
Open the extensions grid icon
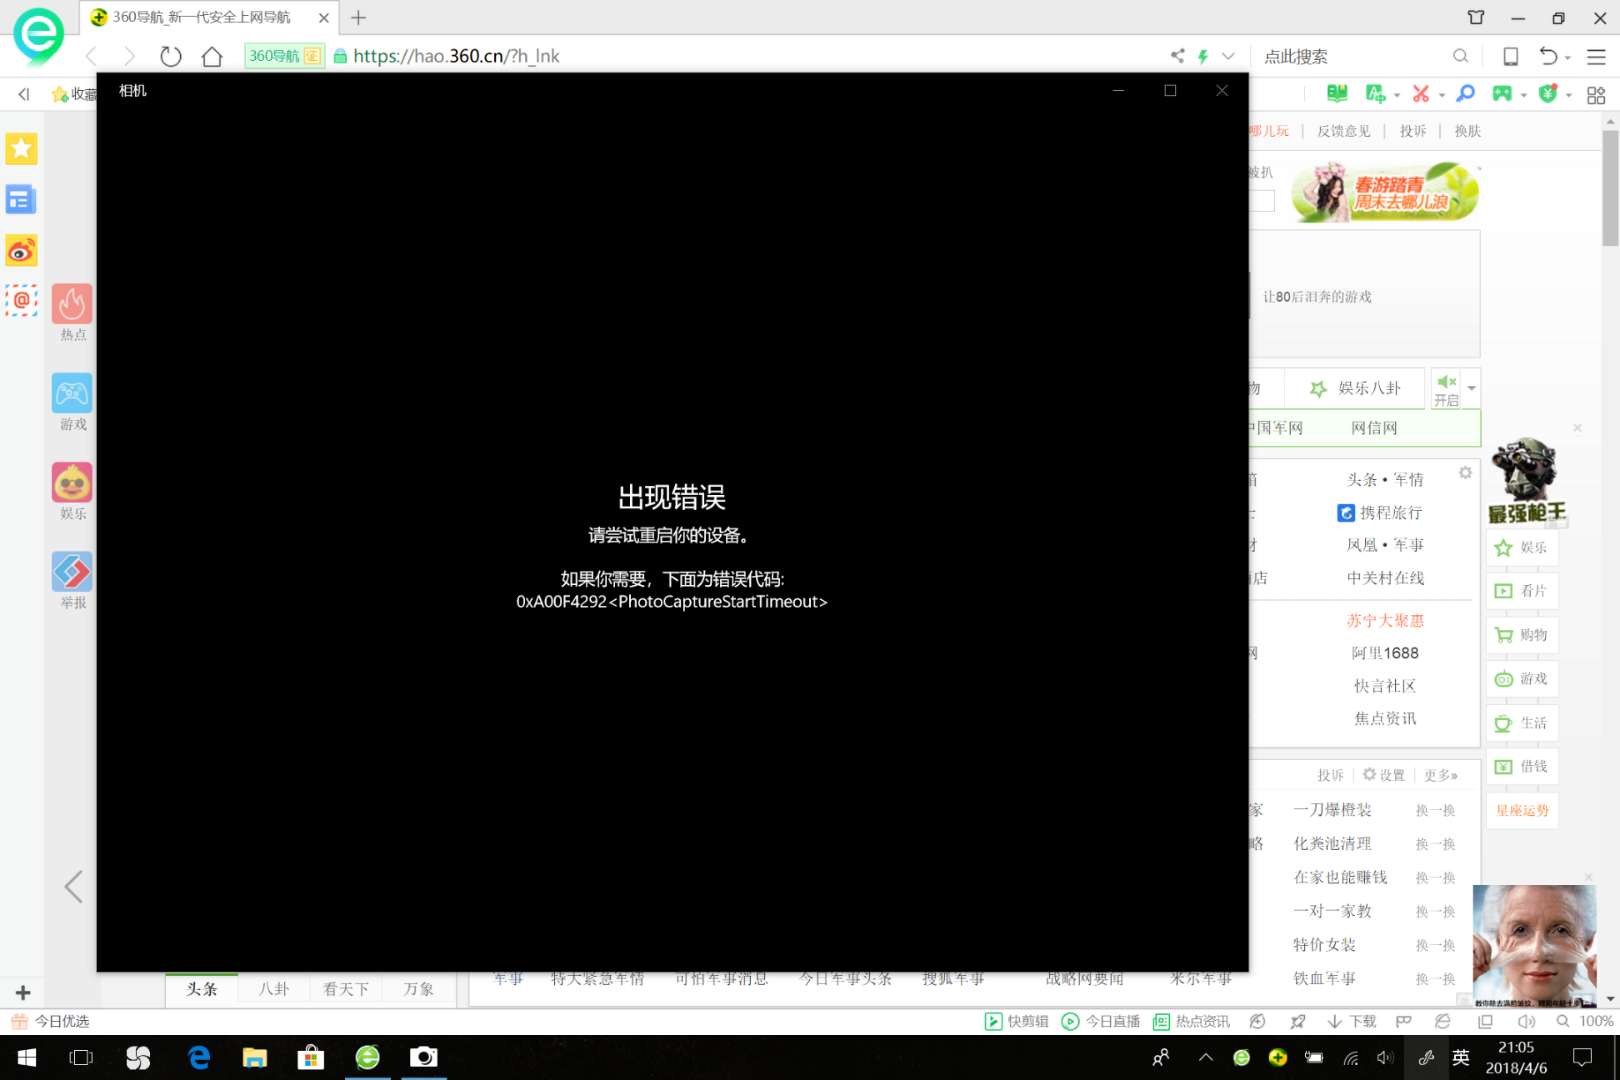click(x=1596, y=94)
